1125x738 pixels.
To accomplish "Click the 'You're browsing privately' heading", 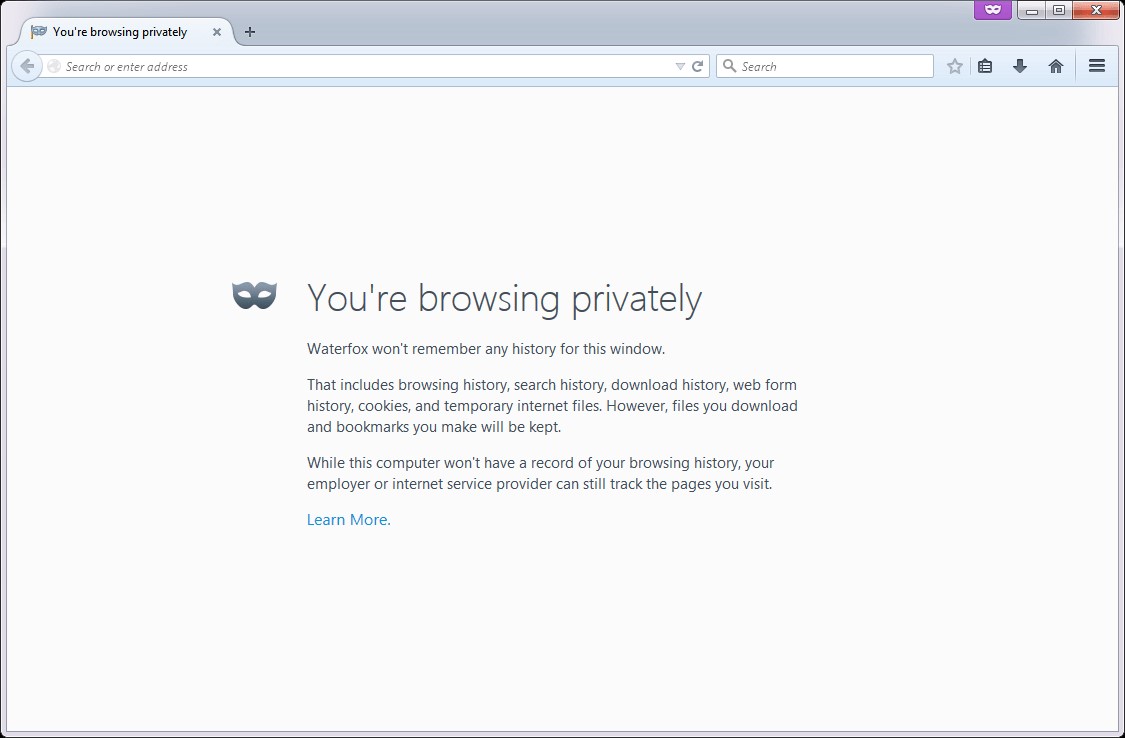I will pyautogui.click(x=503, y=298).
